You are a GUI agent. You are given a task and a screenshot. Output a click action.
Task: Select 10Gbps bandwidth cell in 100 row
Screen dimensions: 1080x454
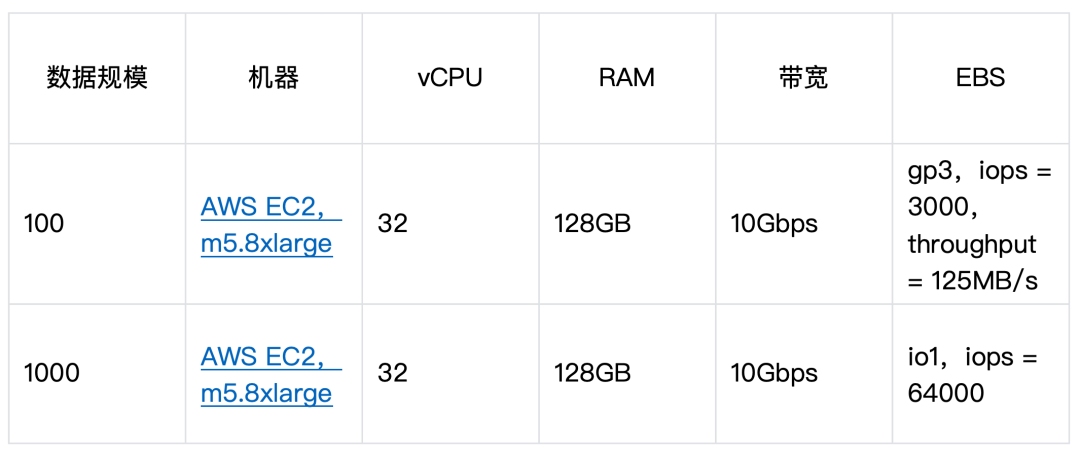coord(774,224)
